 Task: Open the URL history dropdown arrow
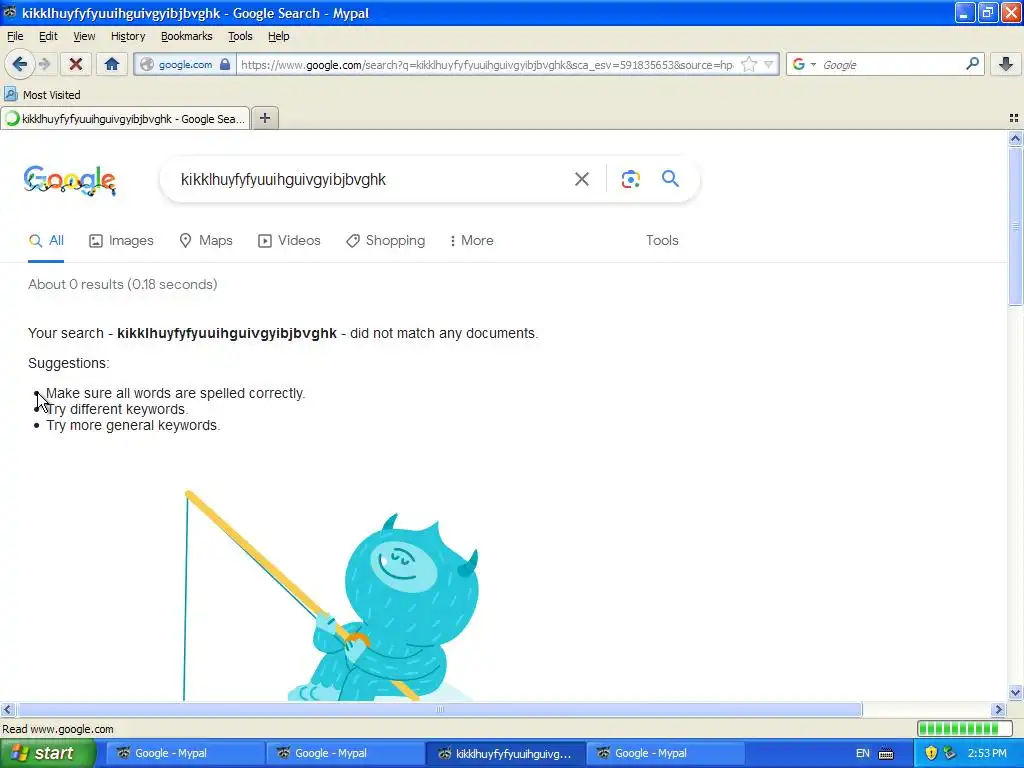coord(769,64)
